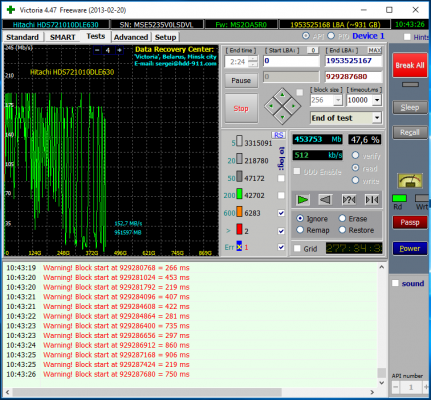Click the butterfly seek ▶|◀ icon
Screen dimensions: 431x400
[x=372, y=200]
